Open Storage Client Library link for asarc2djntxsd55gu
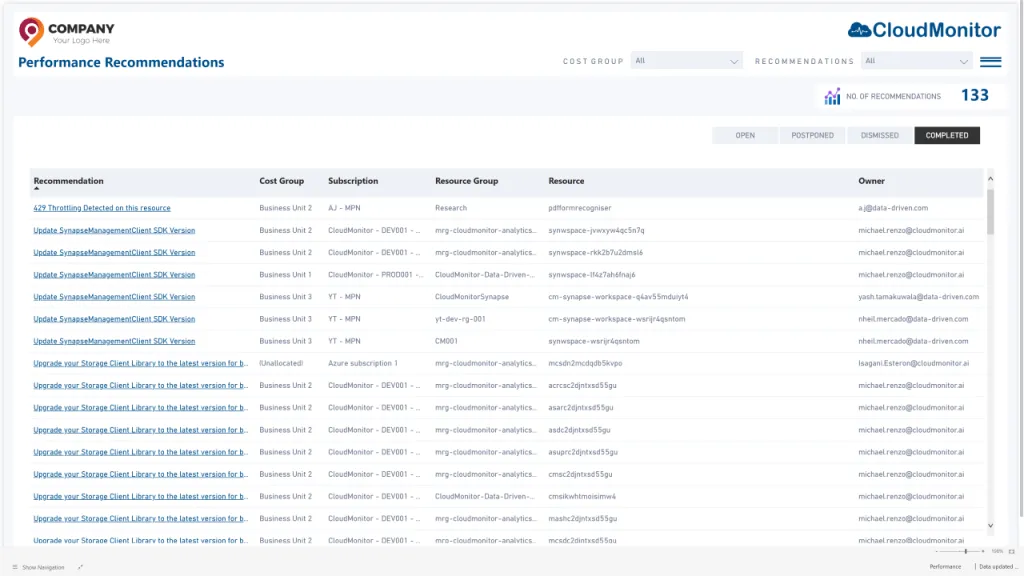 pyautogui.click(x=140, y=408)
